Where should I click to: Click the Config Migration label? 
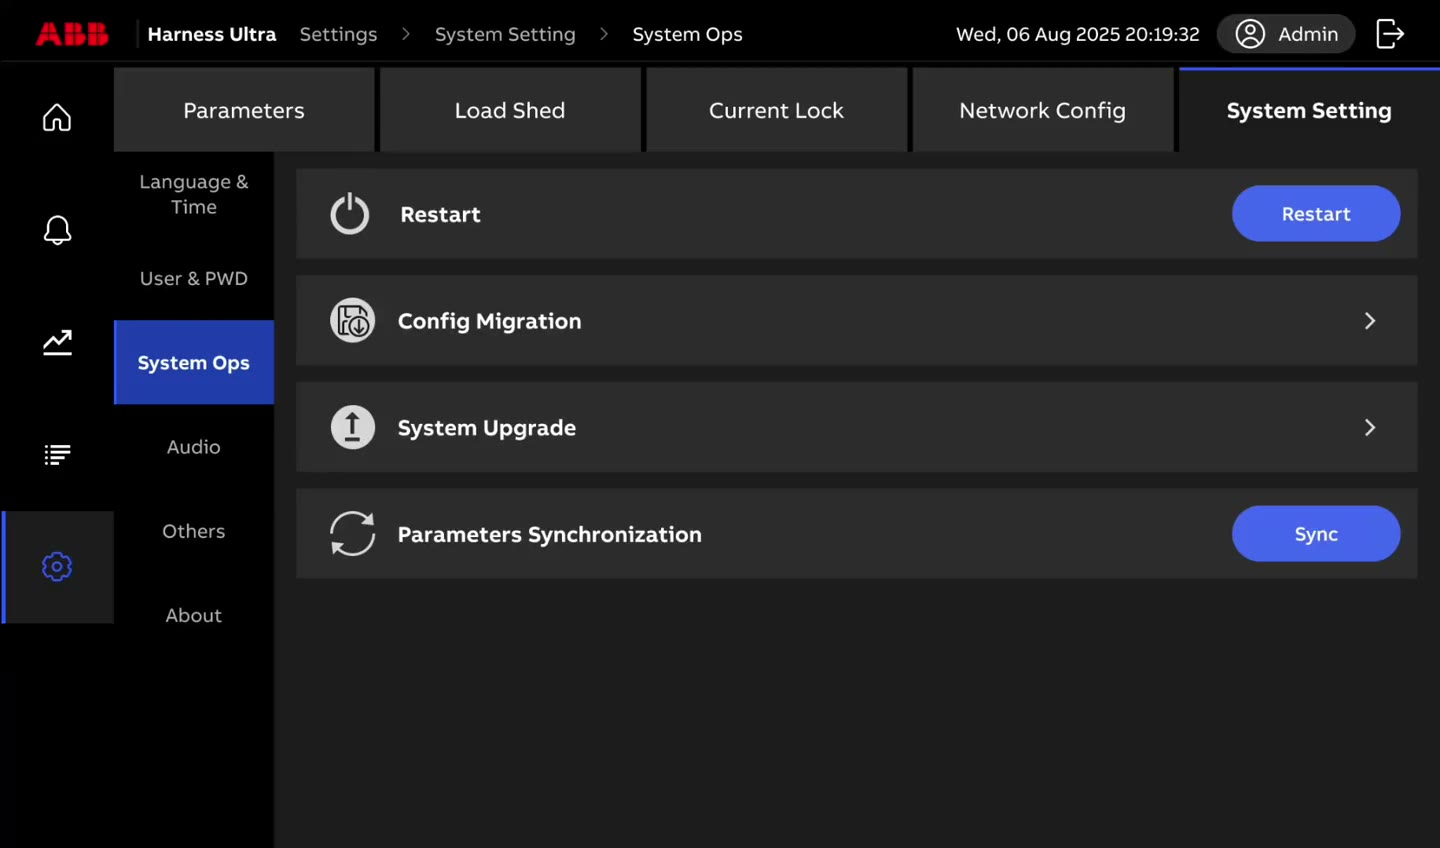489,321
